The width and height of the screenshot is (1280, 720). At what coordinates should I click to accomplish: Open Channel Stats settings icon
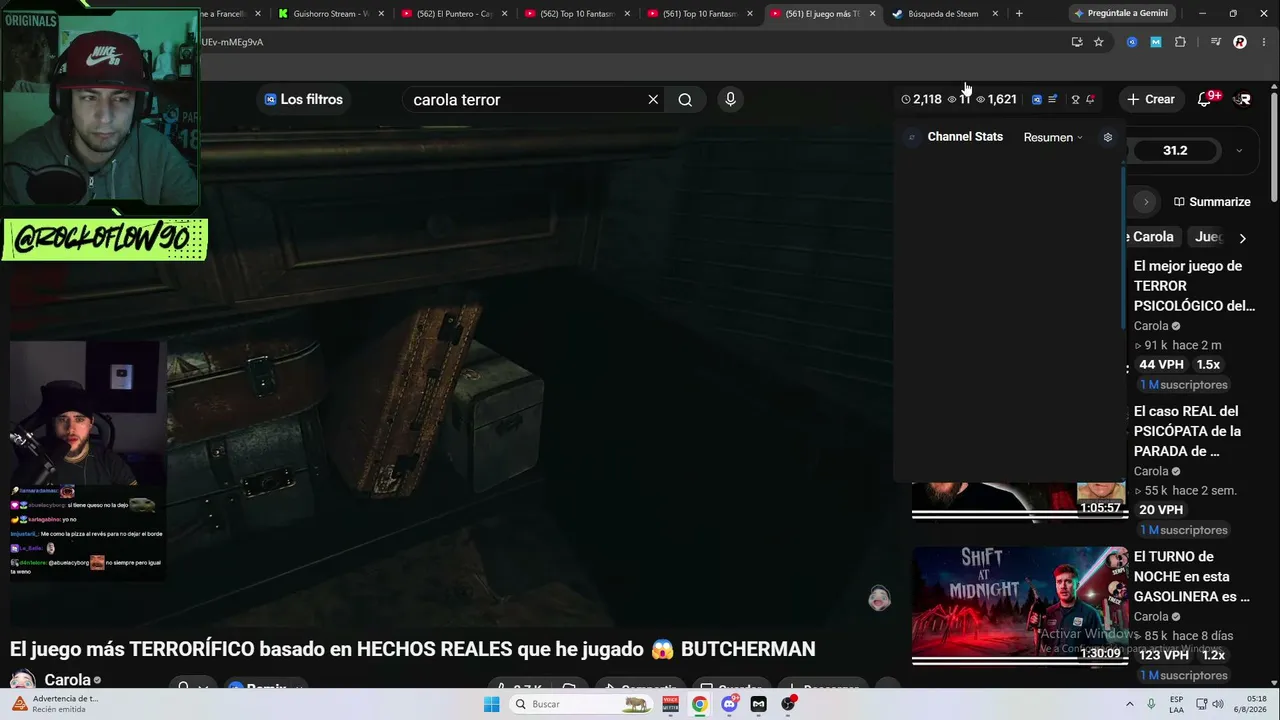pos(1107,137)
